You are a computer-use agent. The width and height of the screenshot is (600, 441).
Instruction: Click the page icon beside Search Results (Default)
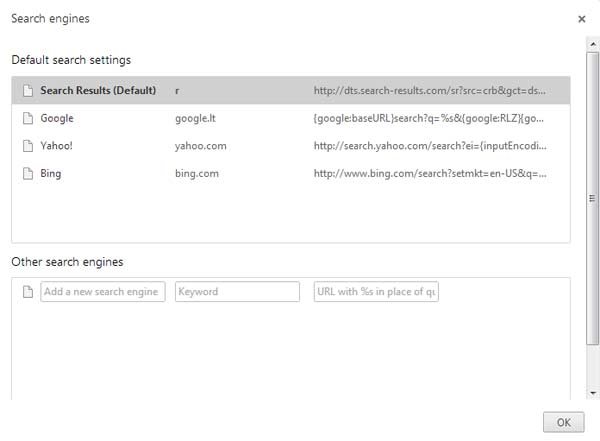[x=28, y=91]
